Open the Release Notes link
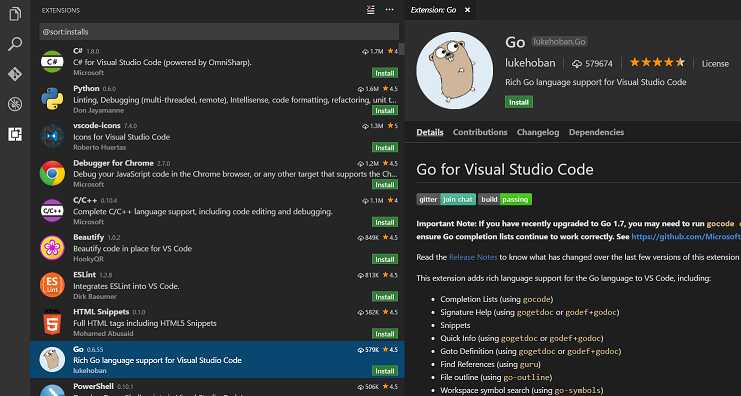This screenshot has height=396, width=741. pyautogui.click(x=473, y=257)
